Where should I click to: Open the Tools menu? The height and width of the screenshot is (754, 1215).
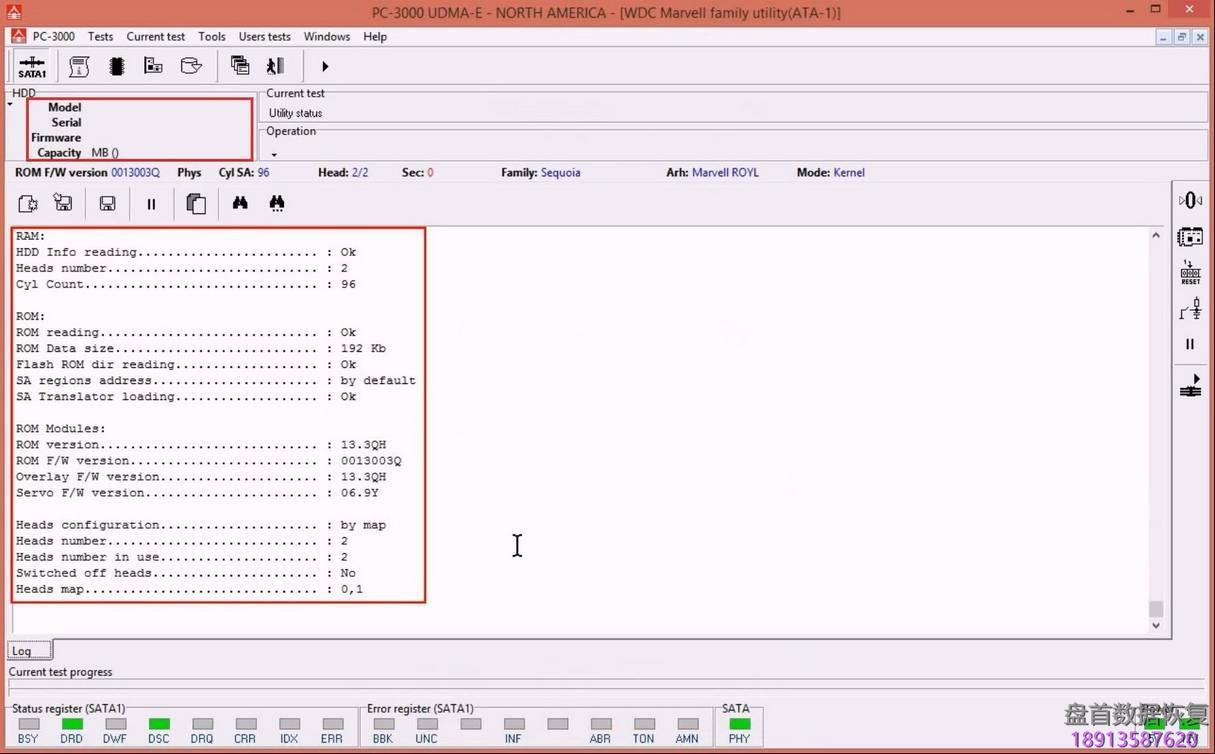(x=211, y=36)
